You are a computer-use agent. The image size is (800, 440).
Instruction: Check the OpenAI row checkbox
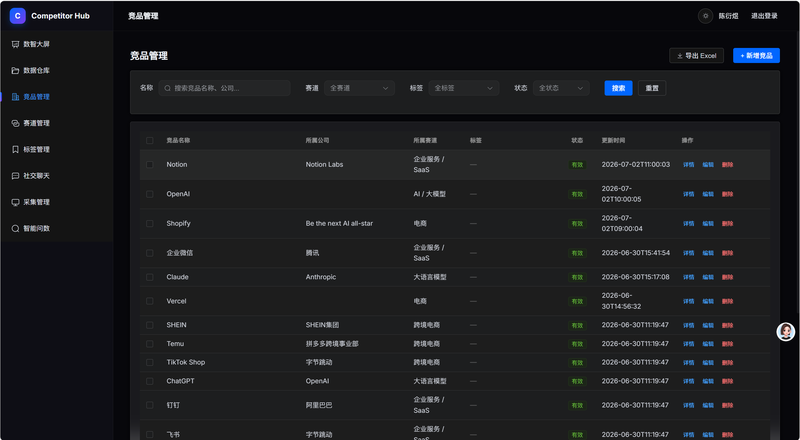coord(149,194)
